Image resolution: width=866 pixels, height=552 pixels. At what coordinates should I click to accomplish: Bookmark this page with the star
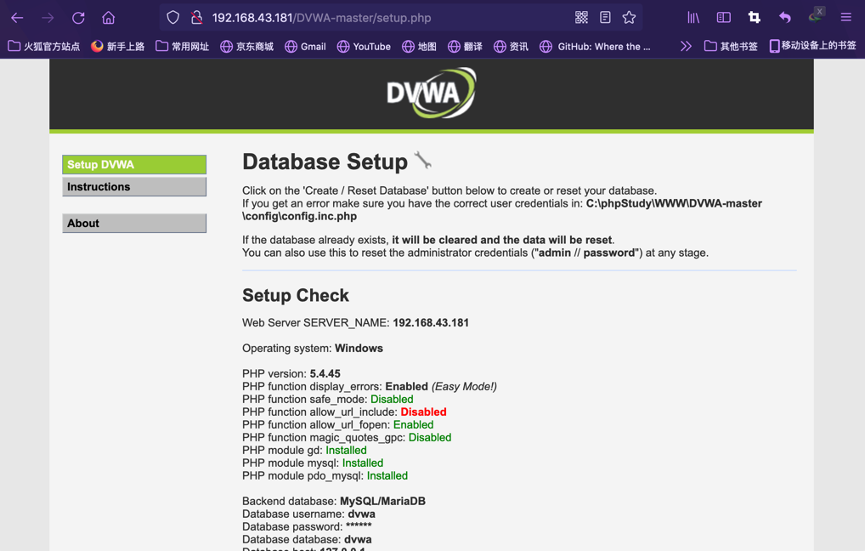(629, 18)
